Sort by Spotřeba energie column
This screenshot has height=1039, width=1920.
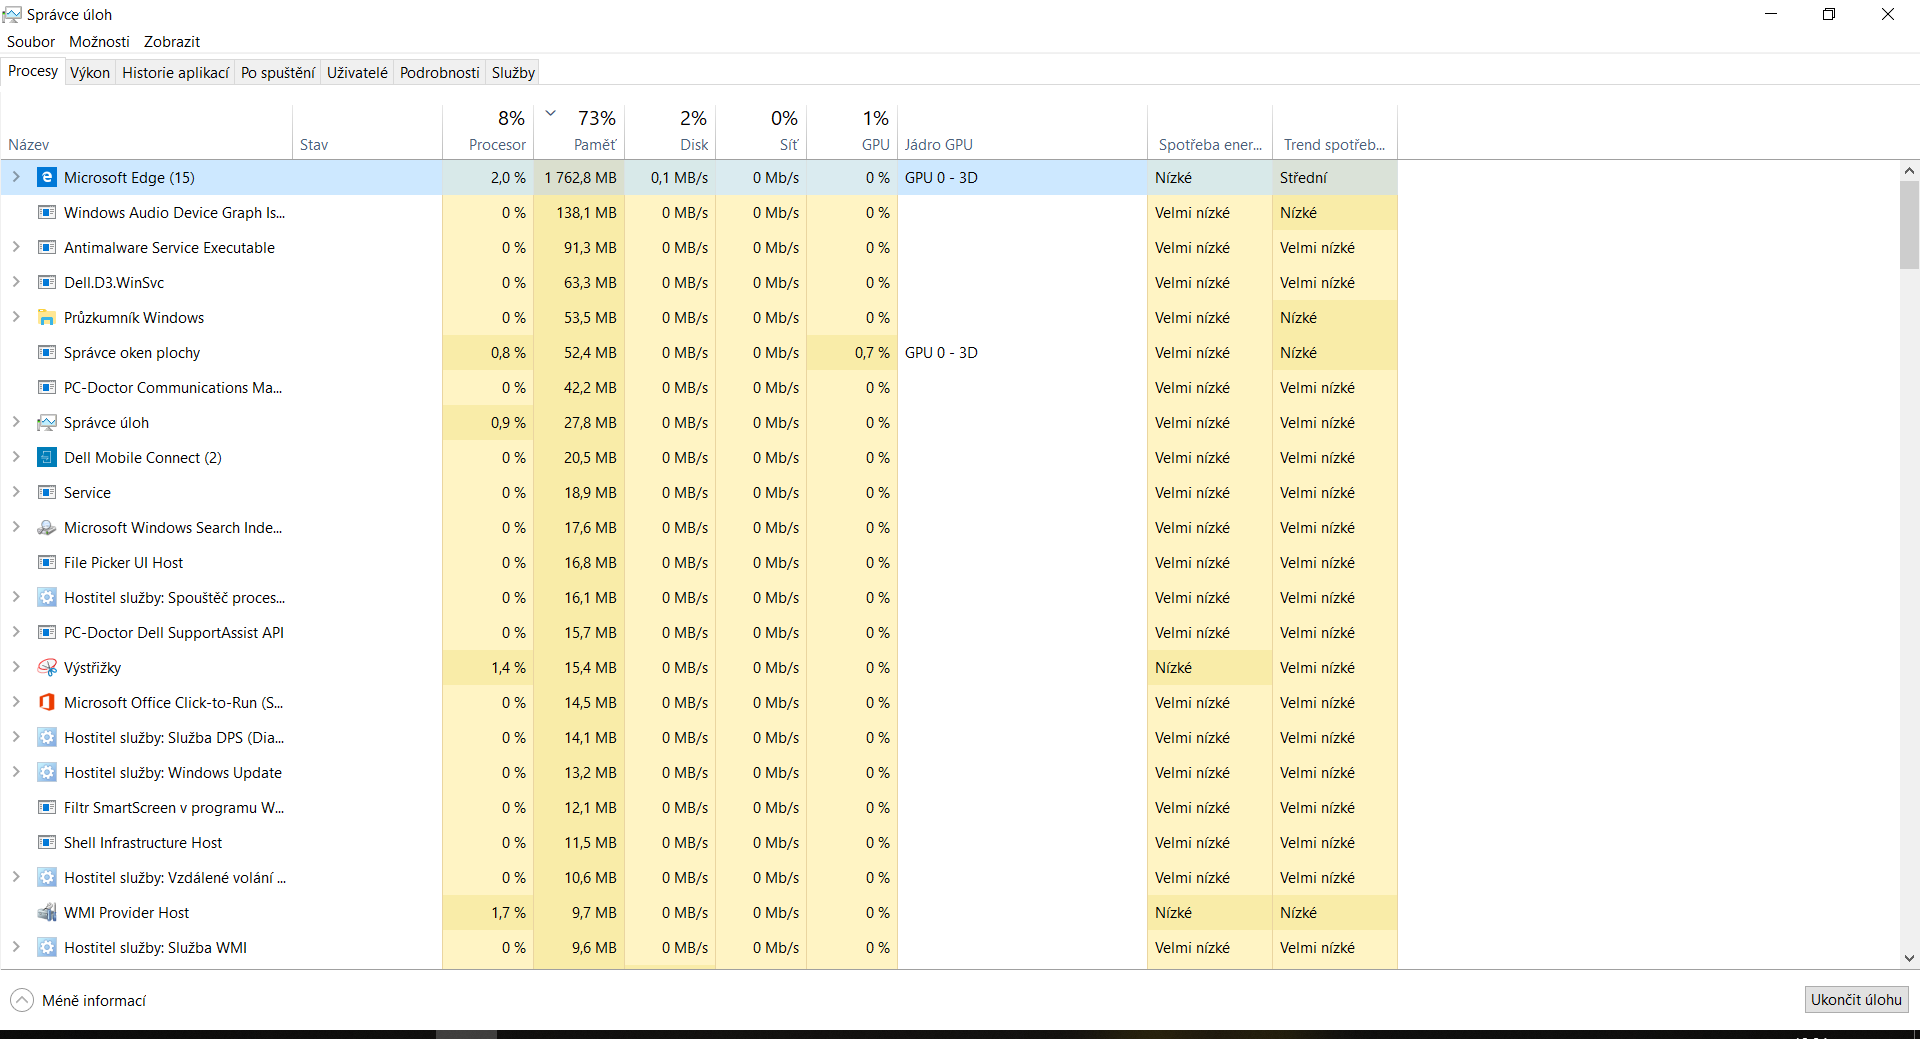(x=1210, y=132)
